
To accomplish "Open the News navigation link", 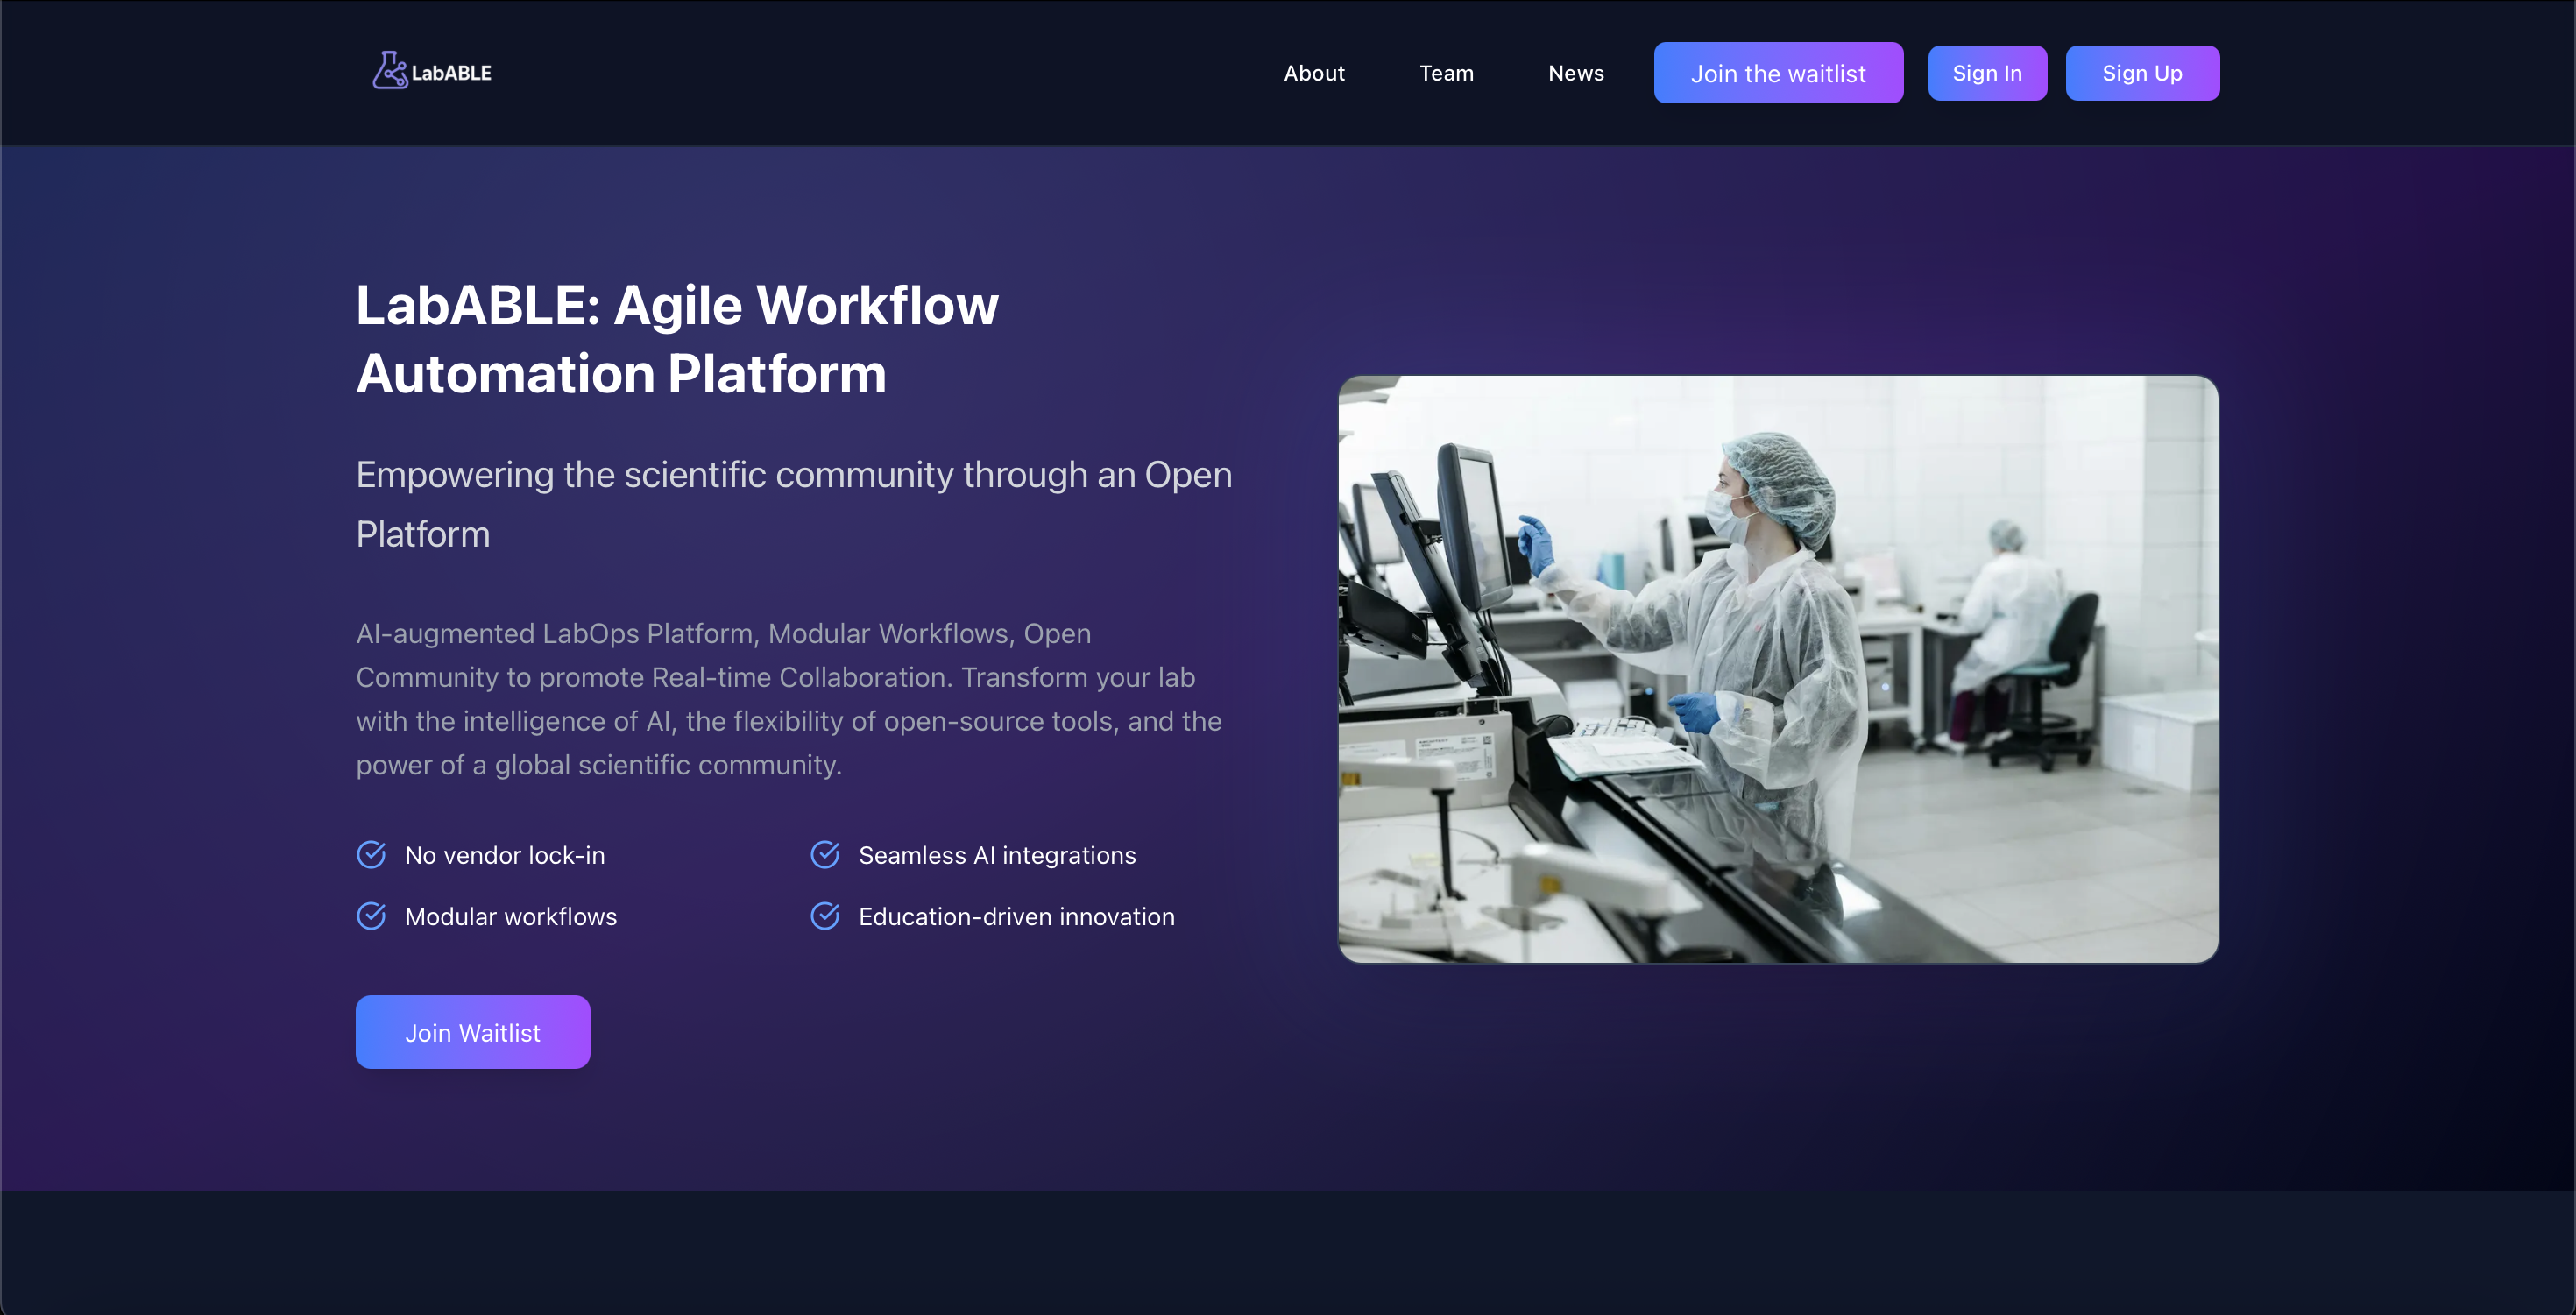I will pyautogui.click(x=1576, y=73).
